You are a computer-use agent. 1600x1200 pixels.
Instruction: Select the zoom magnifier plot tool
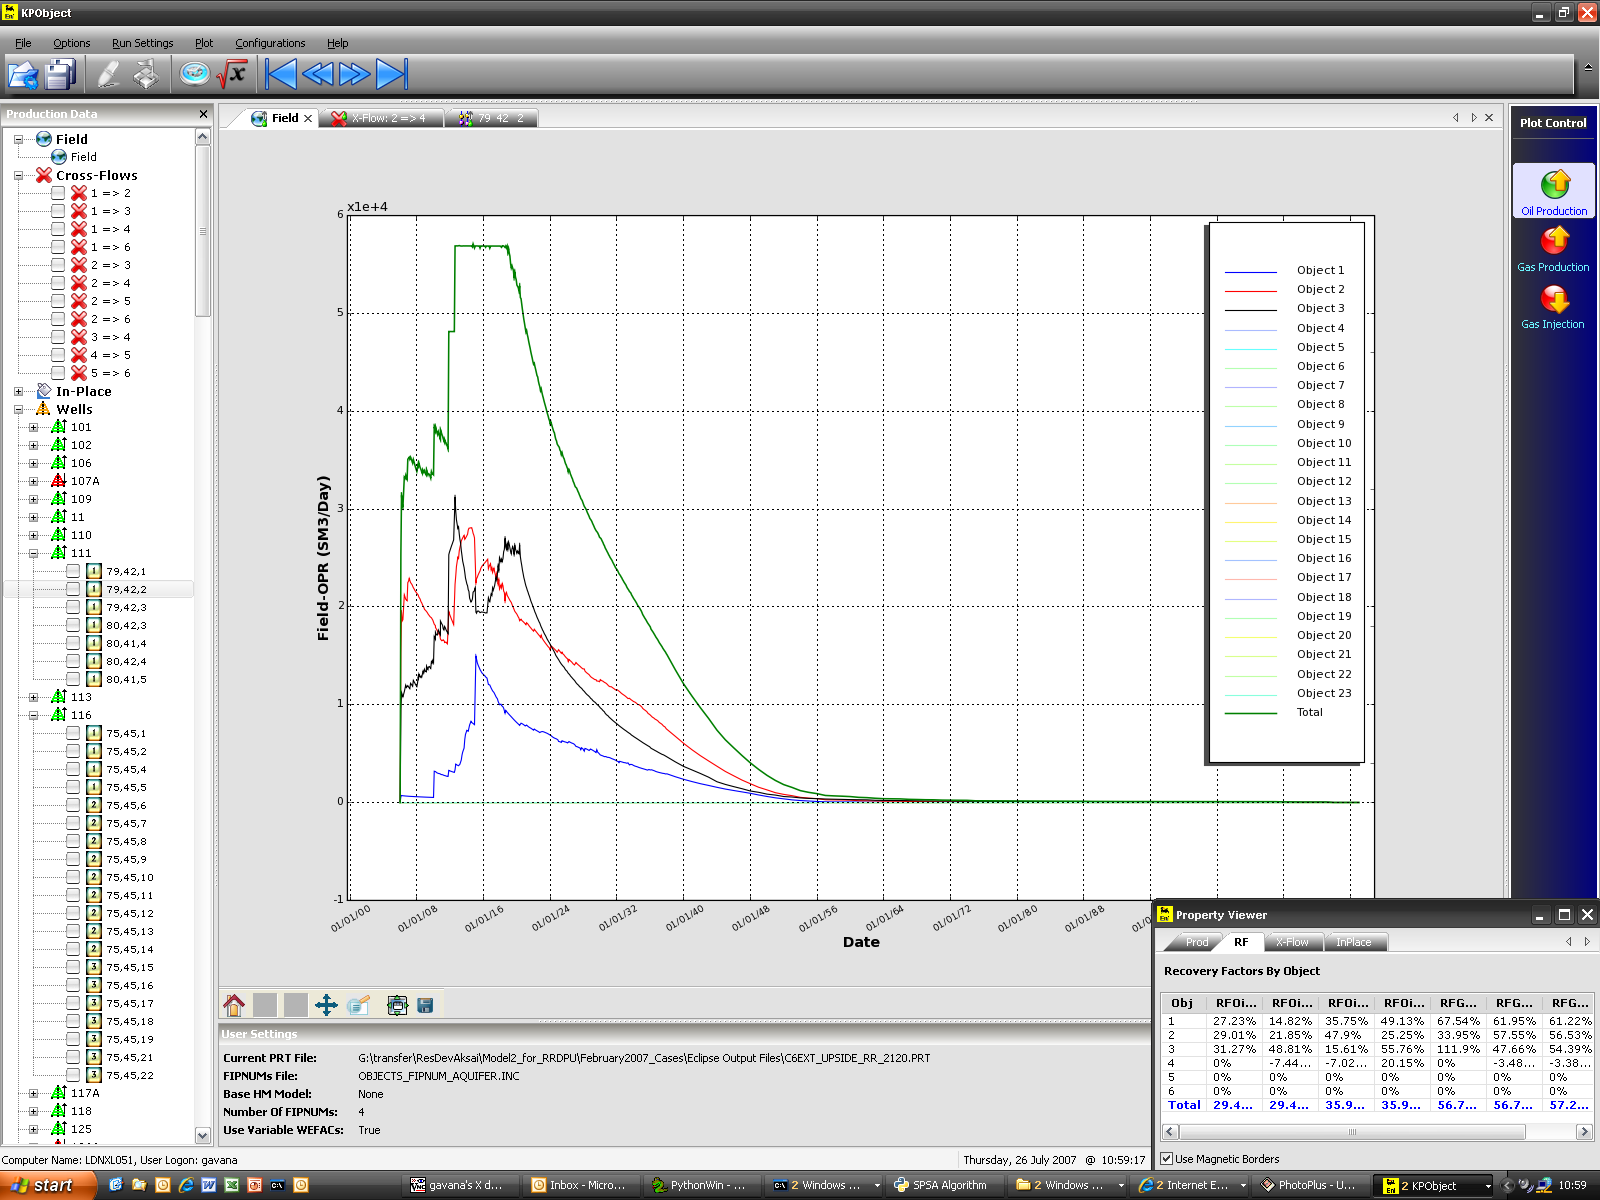click(x=358, y=1005)
